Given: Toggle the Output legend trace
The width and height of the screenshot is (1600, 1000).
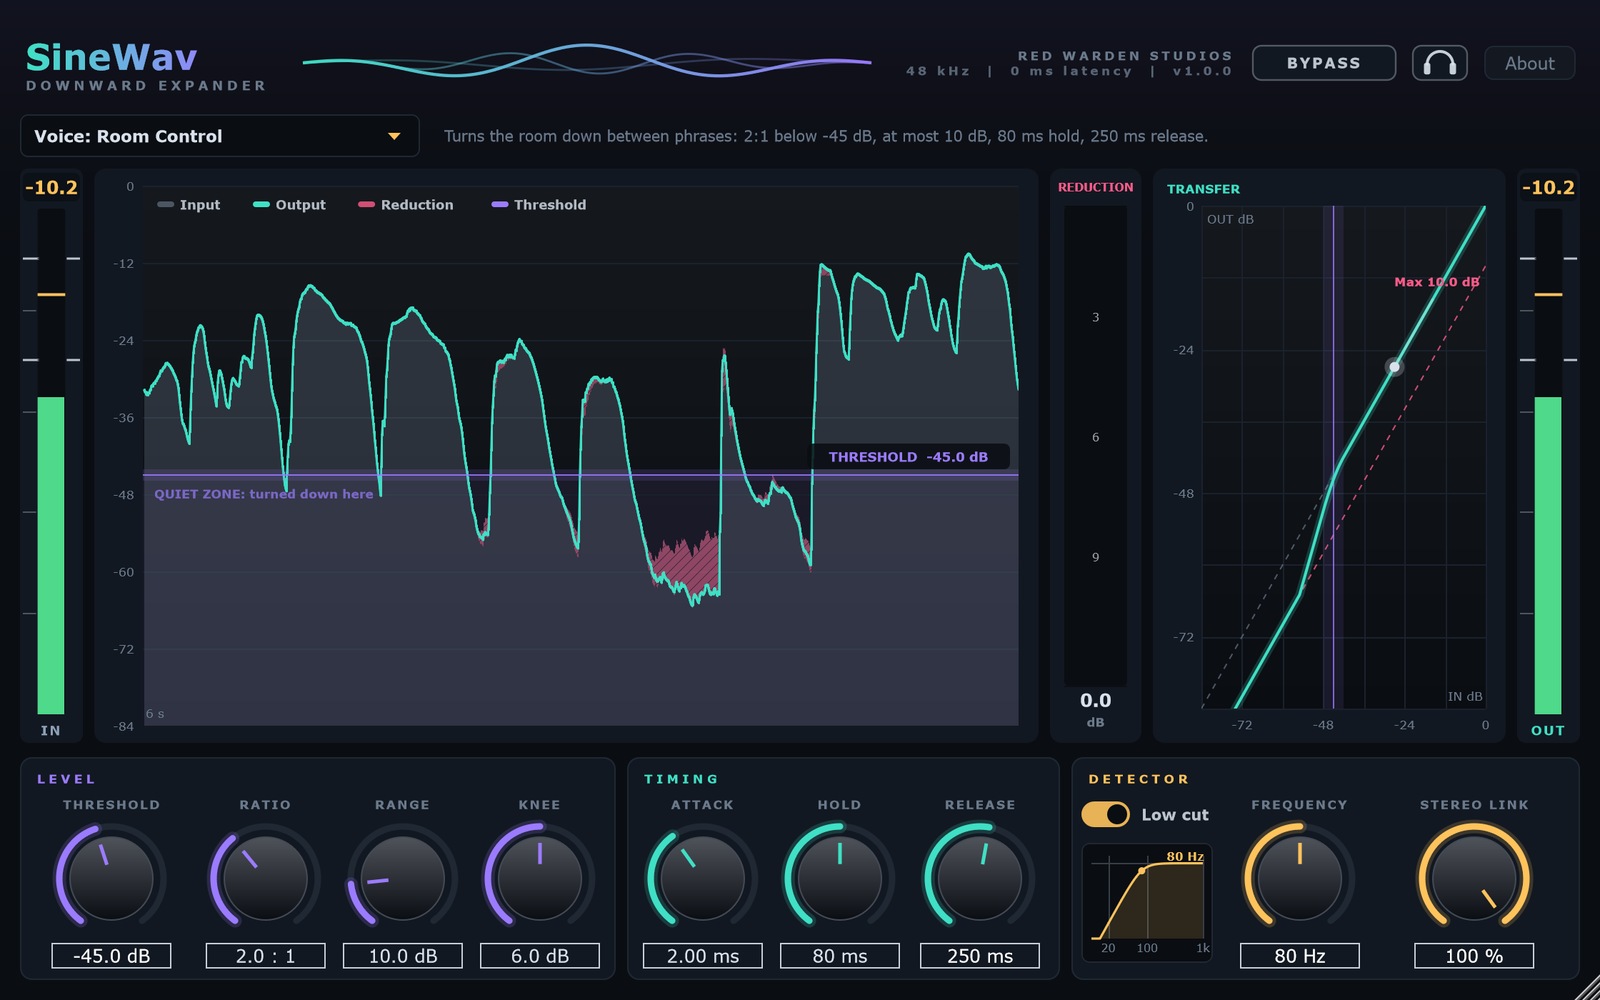Looking at the screenshot, I should click(289, 204).
